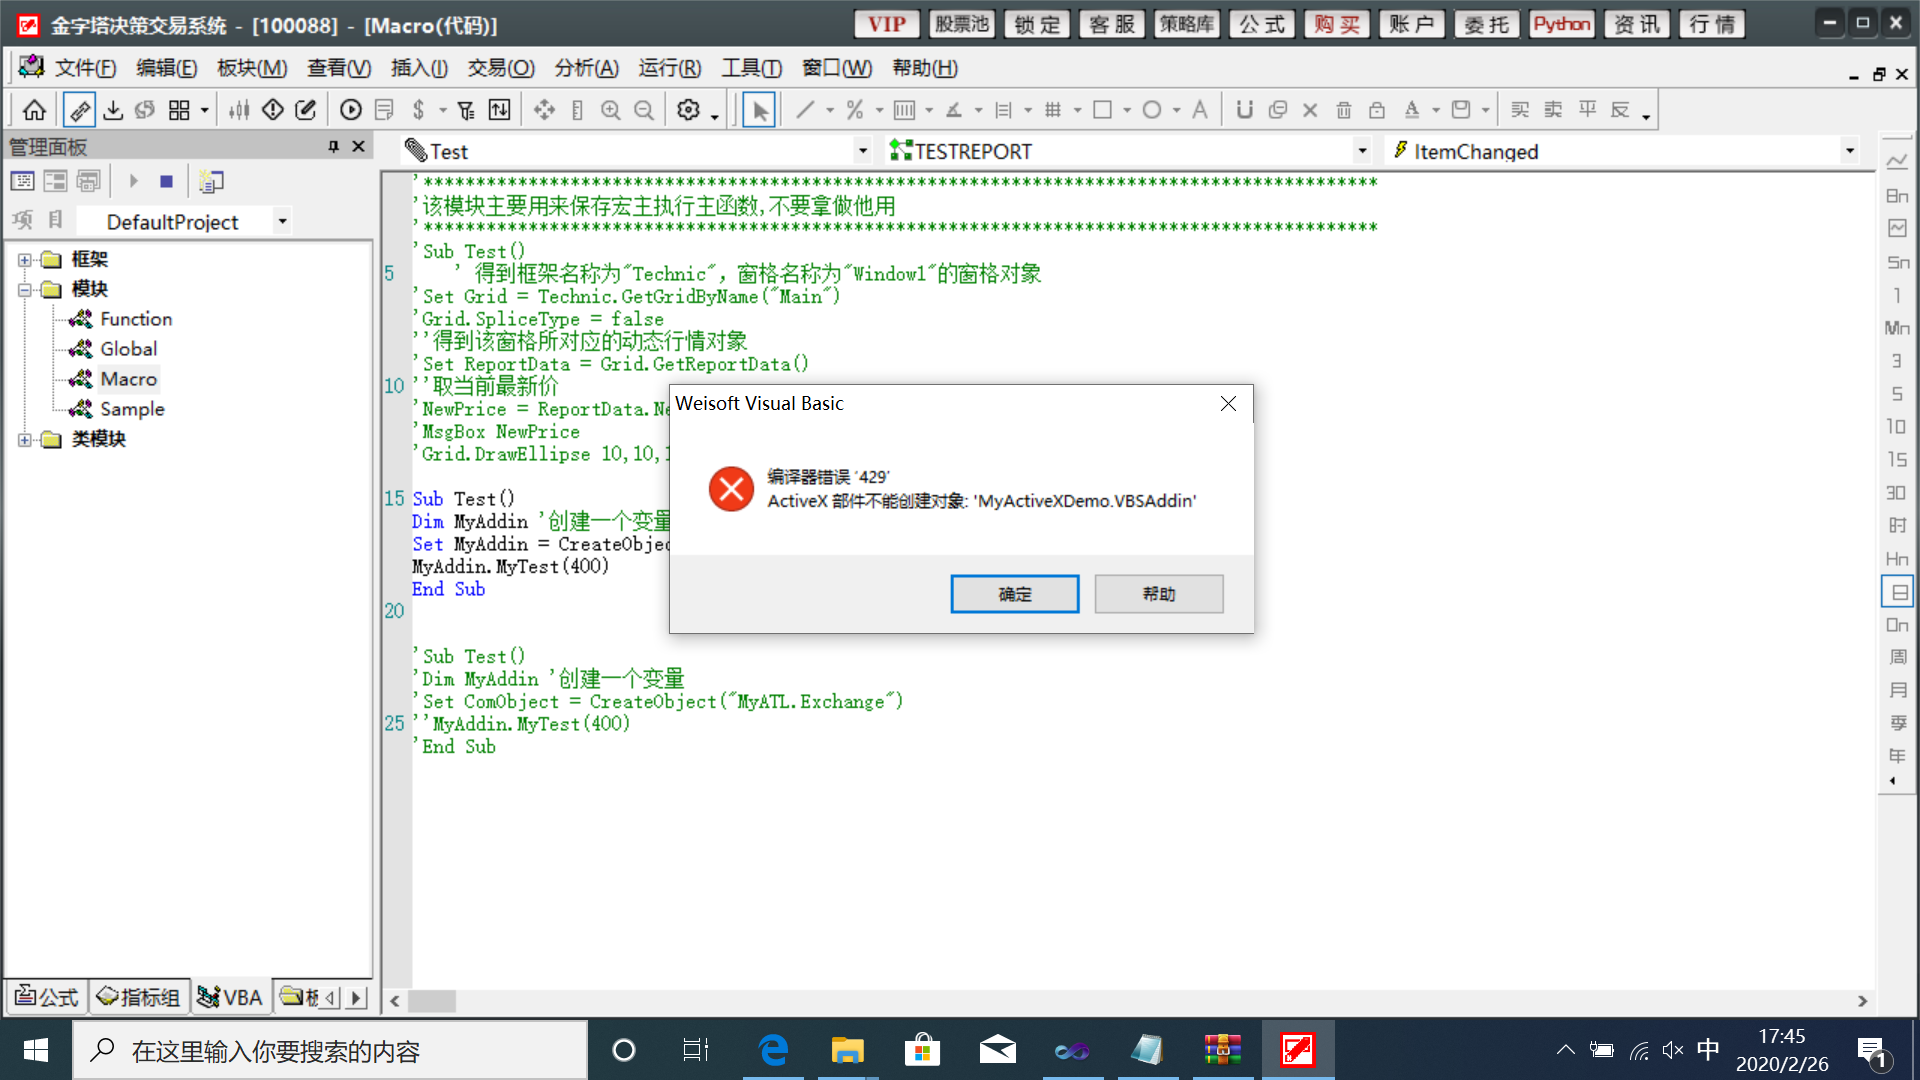Click the four-way move arrows icon
The height and width of the screenshot is (1080, 1920).
tap(544, 110)
